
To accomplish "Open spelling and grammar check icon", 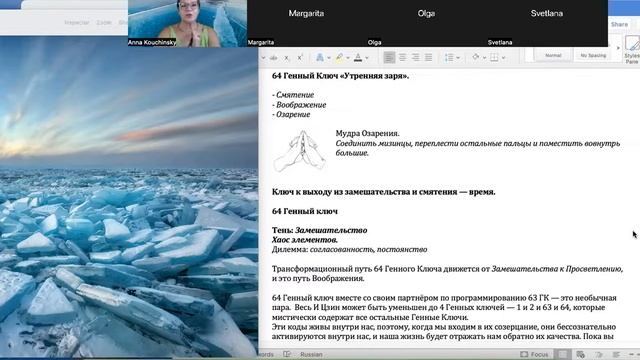I will pyautogui.click(x=287, y=354).
